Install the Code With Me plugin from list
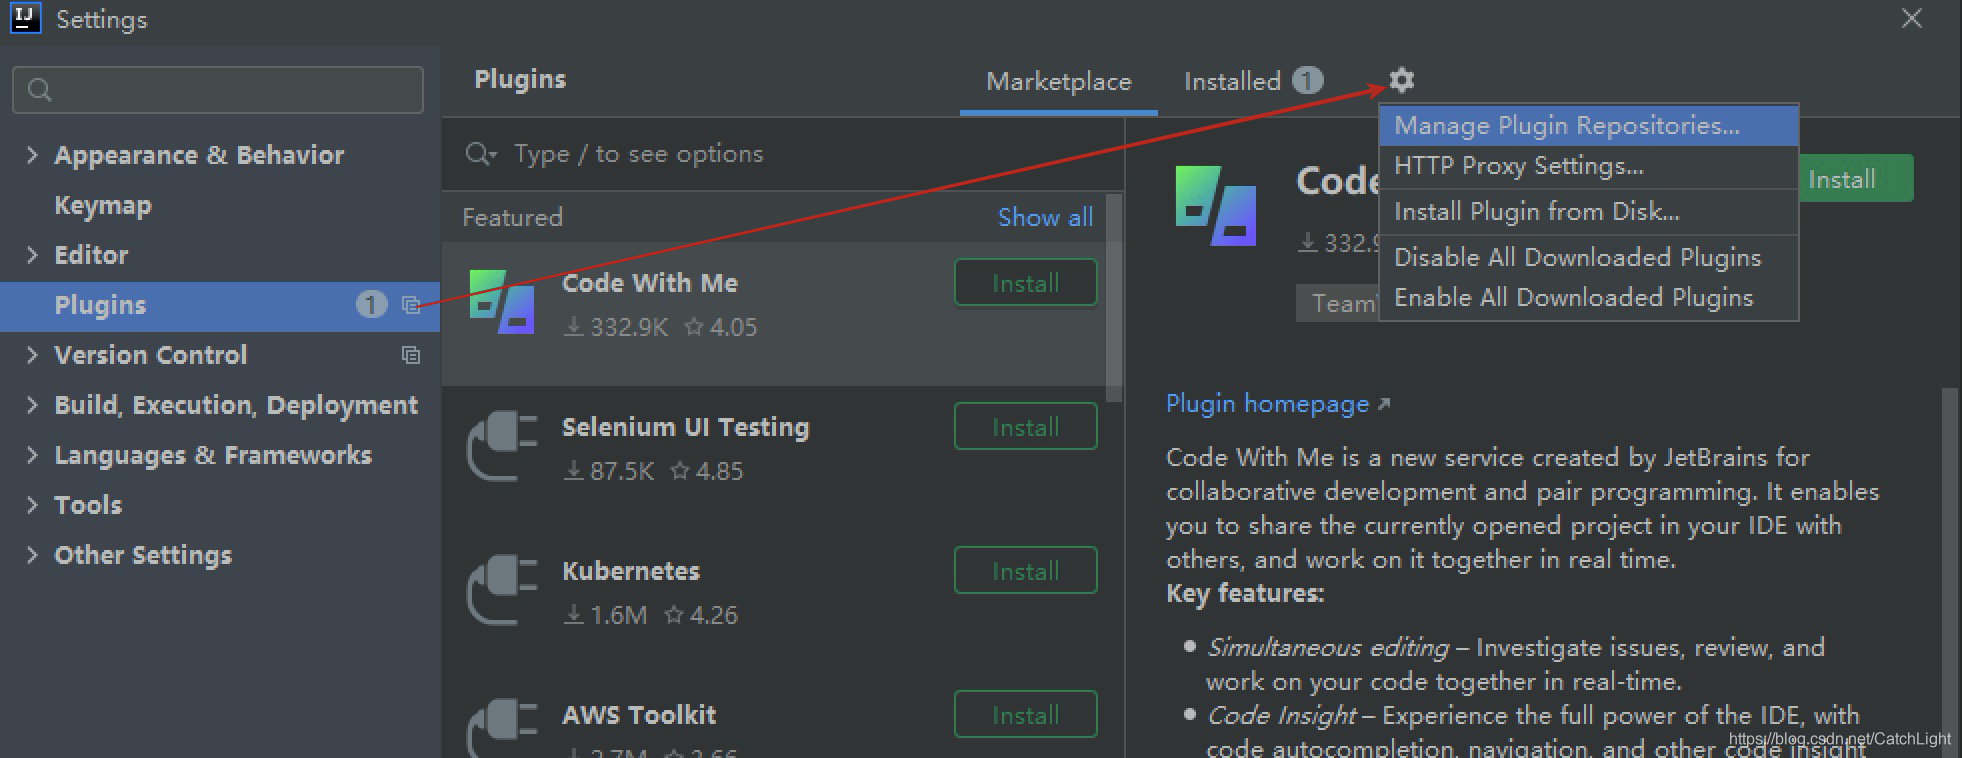Image resolution: width=1962 pixels, height=758 pixels. (x=1025, y=283)
